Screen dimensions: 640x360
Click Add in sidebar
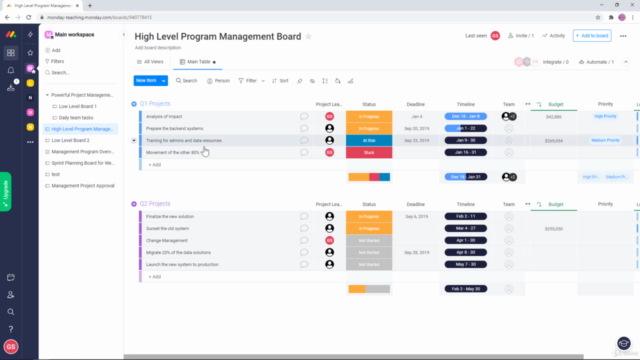[x=53, y=50]
